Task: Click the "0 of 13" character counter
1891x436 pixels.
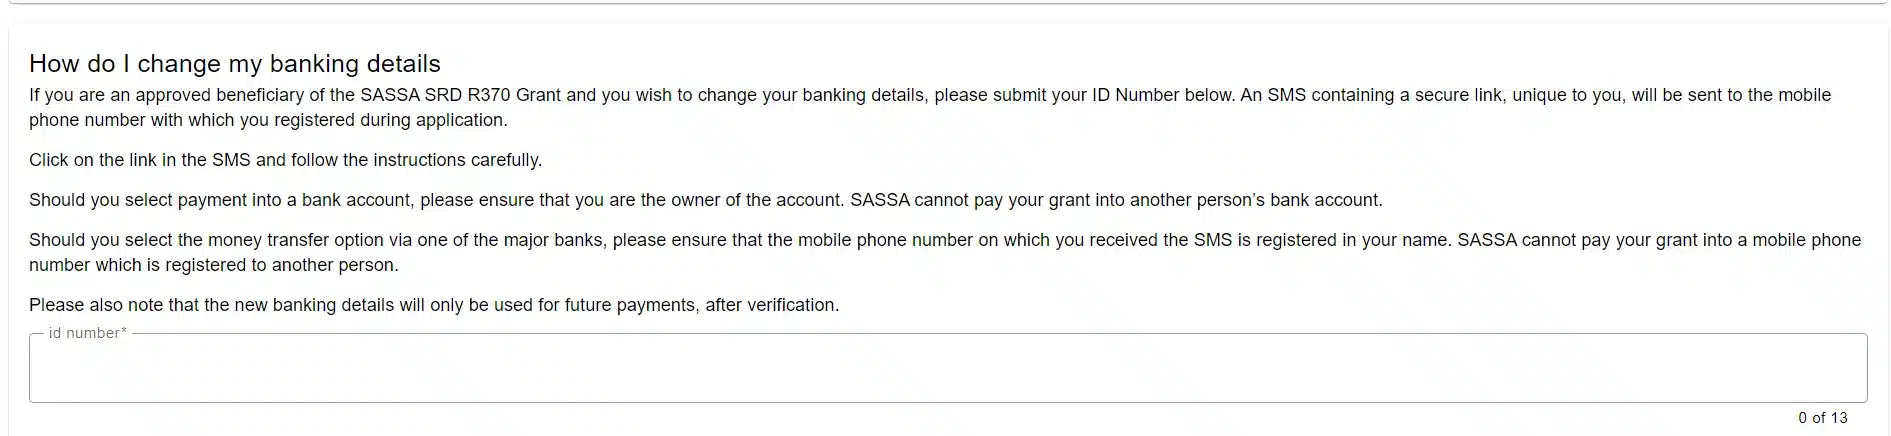Action: tap(1822, 418)
